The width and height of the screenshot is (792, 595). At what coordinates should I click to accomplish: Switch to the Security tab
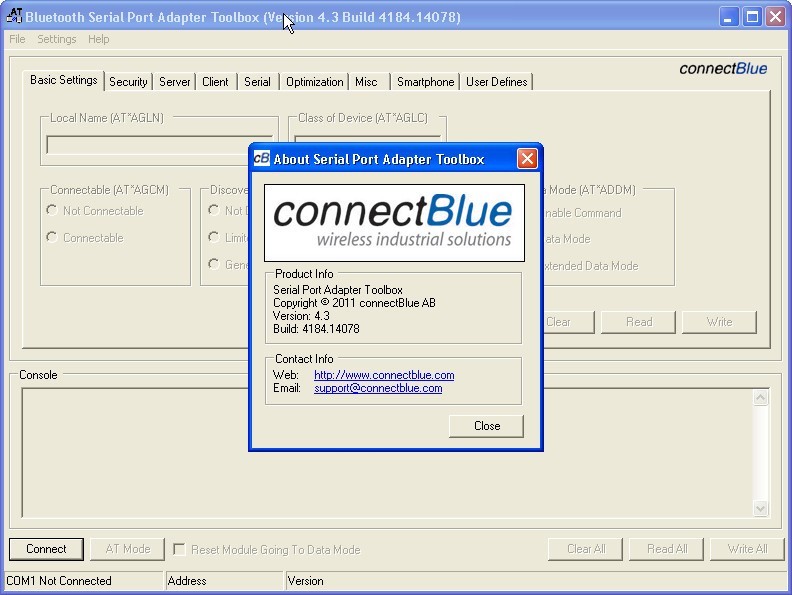click(128, 82)
